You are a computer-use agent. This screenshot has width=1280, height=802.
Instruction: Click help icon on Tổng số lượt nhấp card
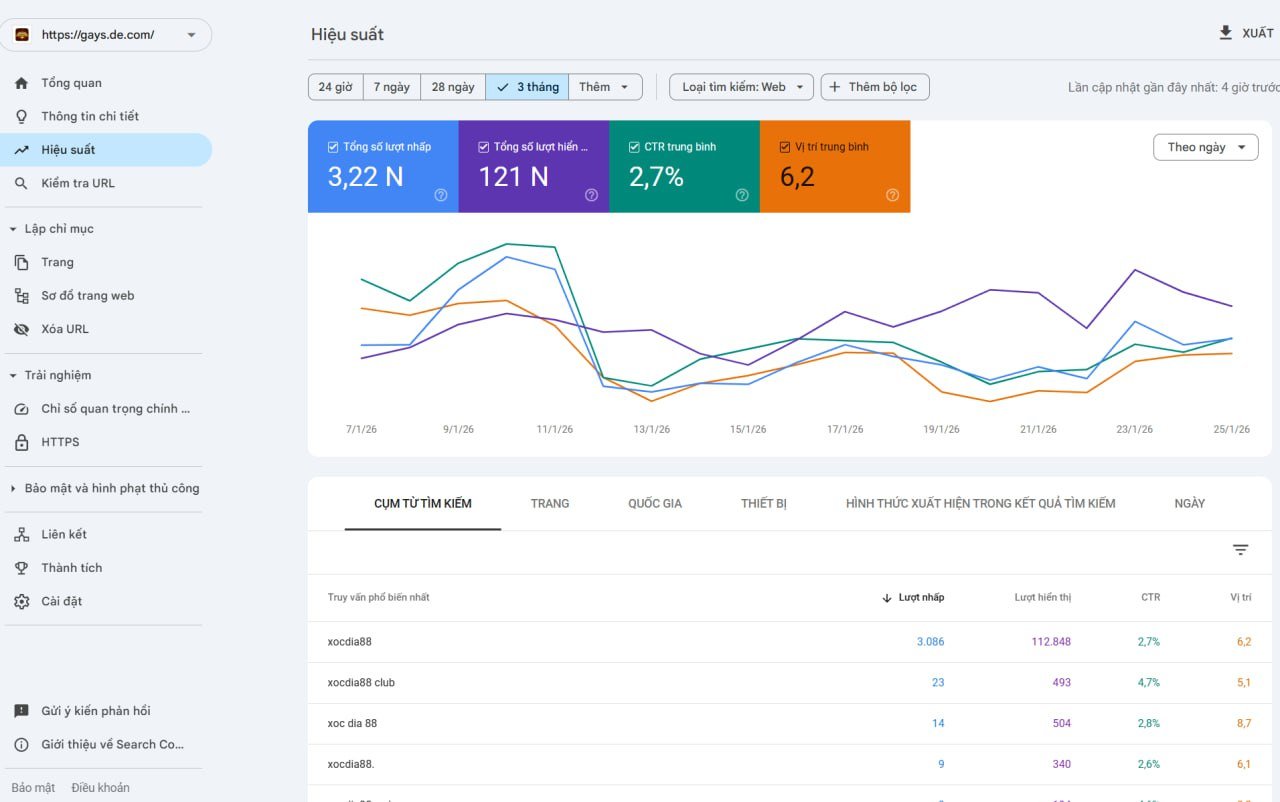point(441,195)
